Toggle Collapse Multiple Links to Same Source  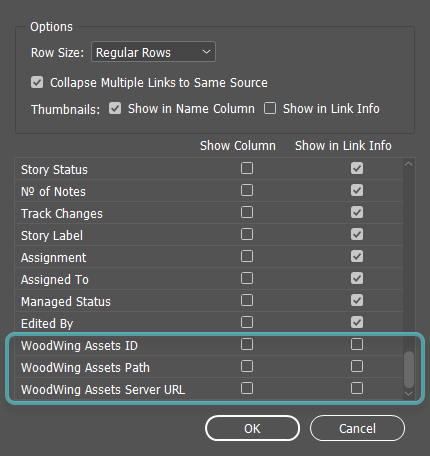click(x=37, y=82)
